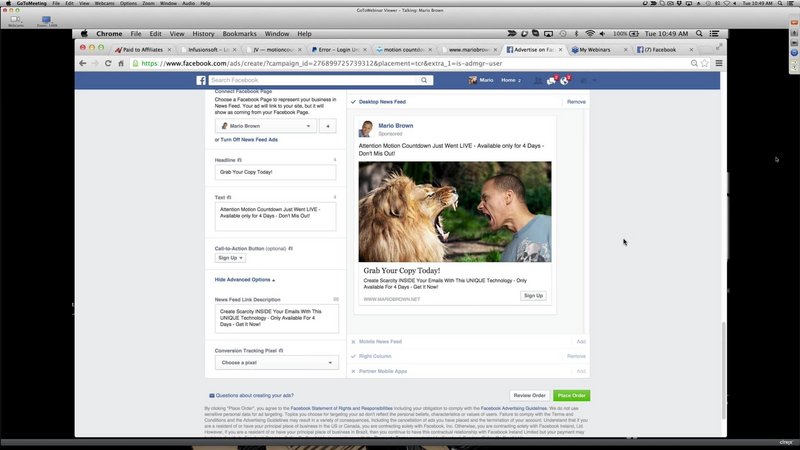800x450 pixels.
Task: Open Facebook notifications globe icon
Action: pos(564,80)
